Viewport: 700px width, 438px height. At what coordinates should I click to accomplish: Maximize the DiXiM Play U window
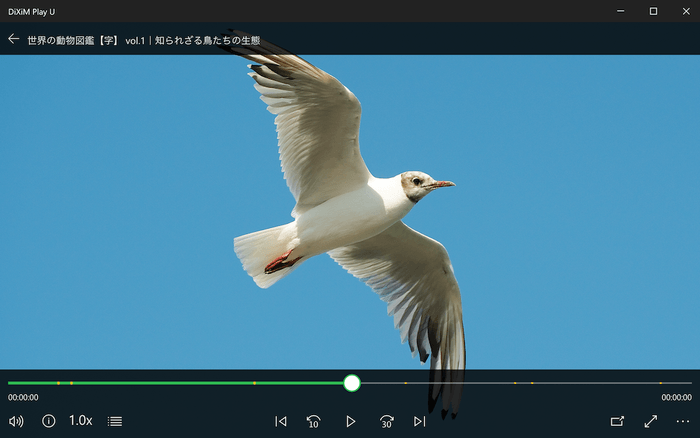click(x=653, y=11)
